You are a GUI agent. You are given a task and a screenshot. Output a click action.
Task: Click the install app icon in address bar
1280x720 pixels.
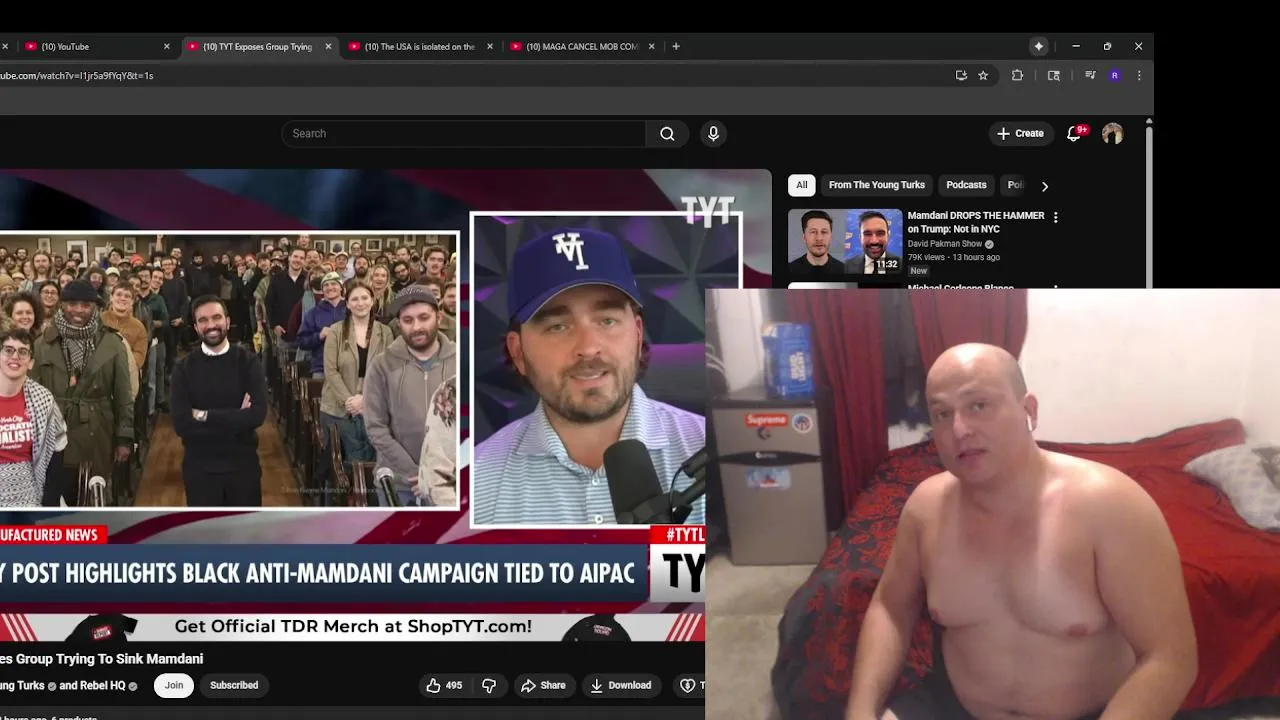coord(961,75)
